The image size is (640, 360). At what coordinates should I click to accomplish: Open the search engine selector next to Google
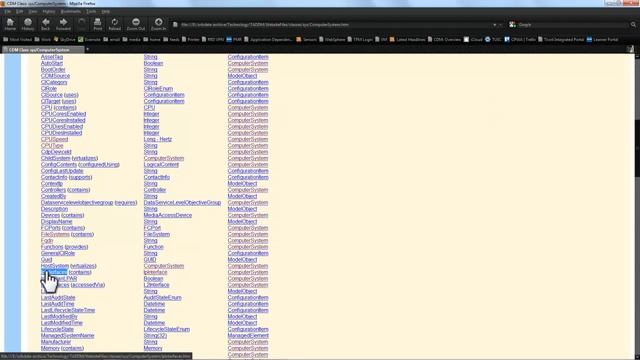pos(512,25)
